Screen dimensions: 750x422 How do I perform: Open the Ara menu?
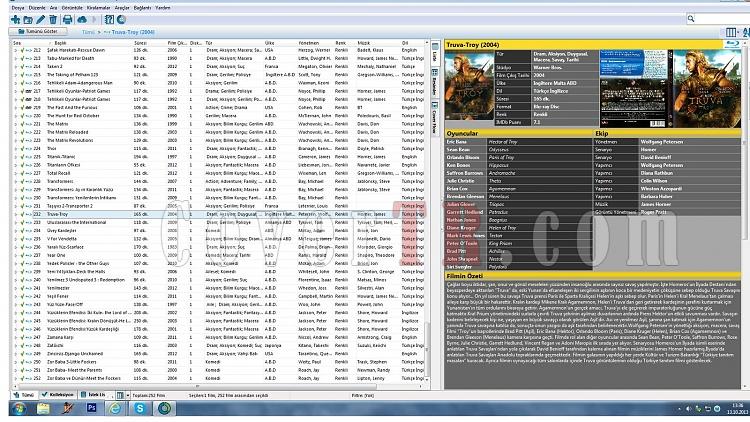pos(53,8)
